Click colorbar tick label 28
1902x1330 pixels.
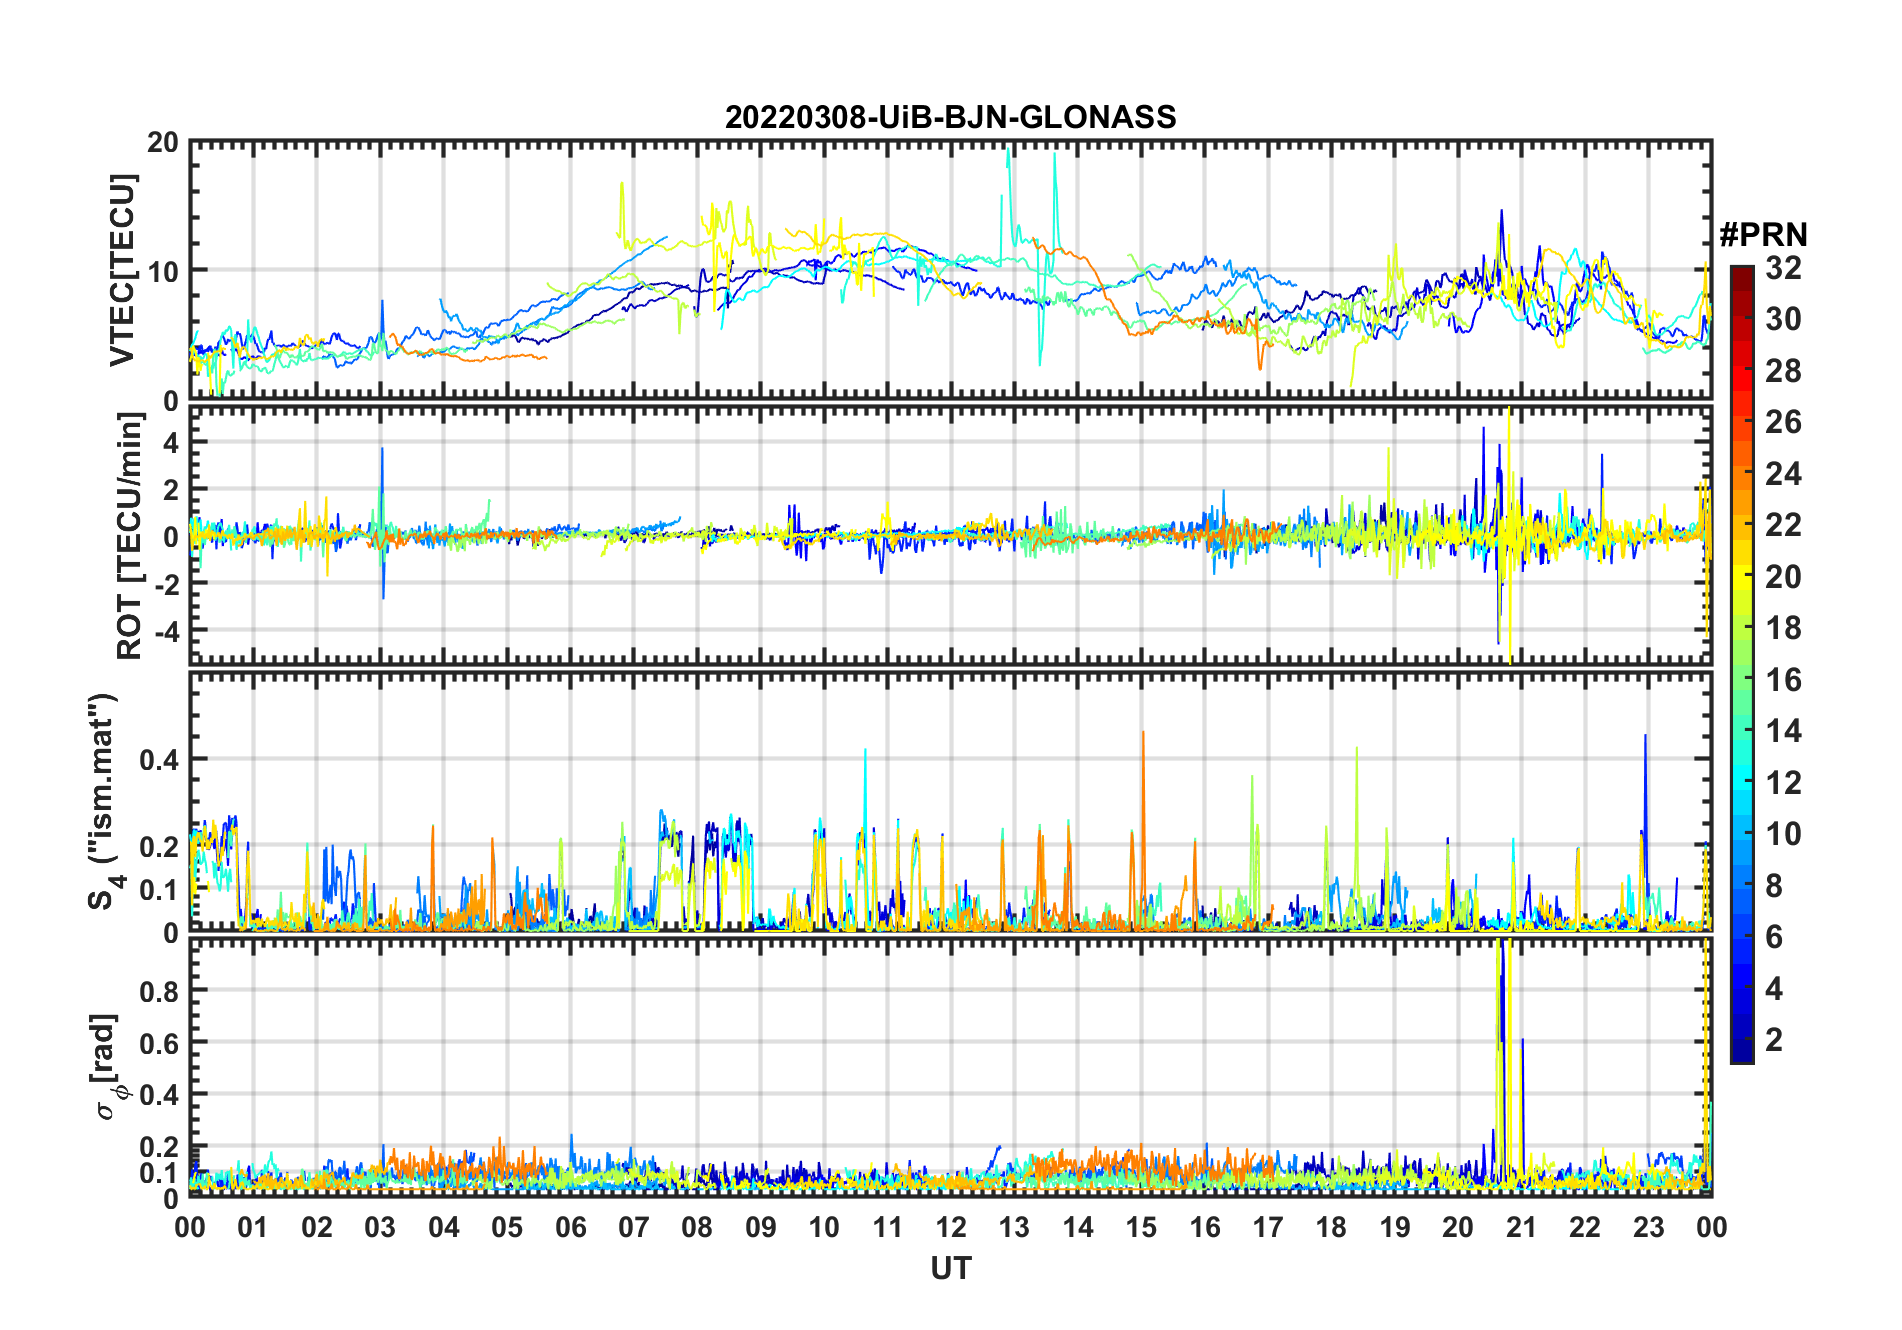click(x=1783, y=371)
